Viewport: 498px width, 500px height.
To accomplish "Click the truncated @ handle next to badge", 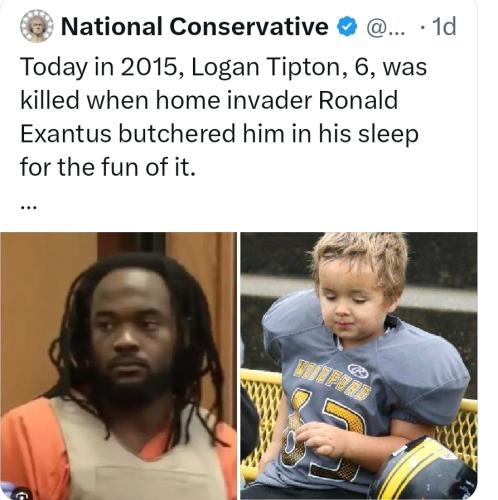I will (386, 27).
